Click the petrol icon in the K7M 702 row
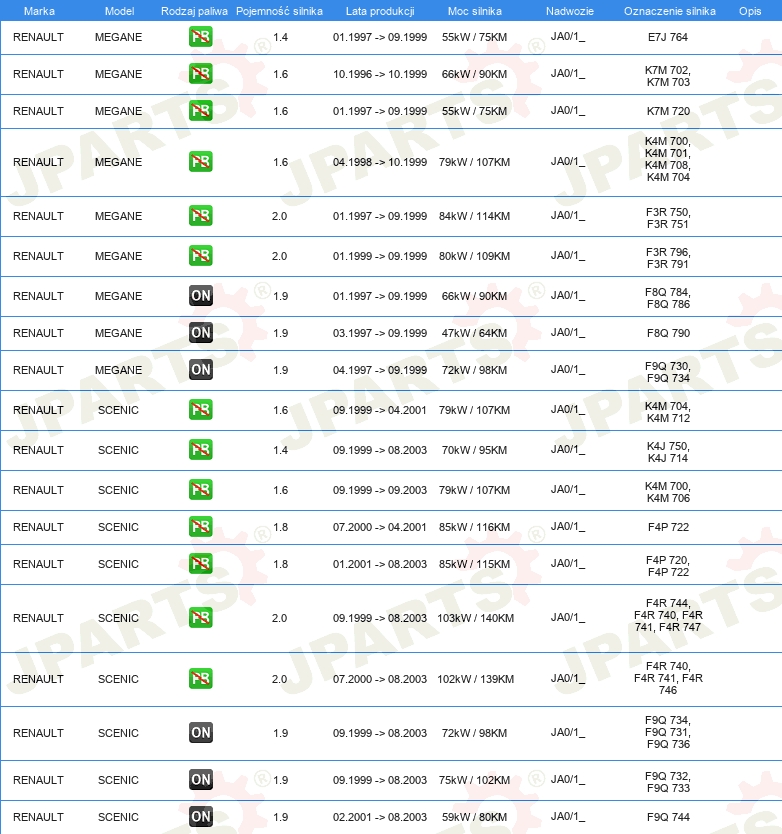This screenshot has height=834, width=782. [201, 73]
